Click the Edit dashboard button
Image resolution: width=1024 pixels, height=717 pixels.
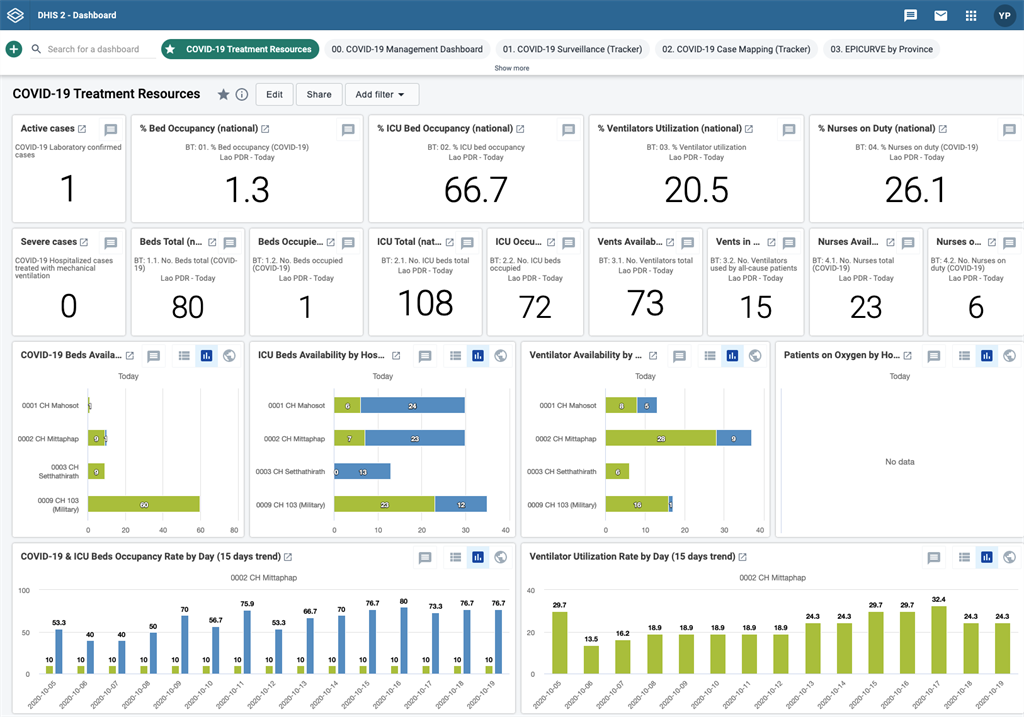274,95
